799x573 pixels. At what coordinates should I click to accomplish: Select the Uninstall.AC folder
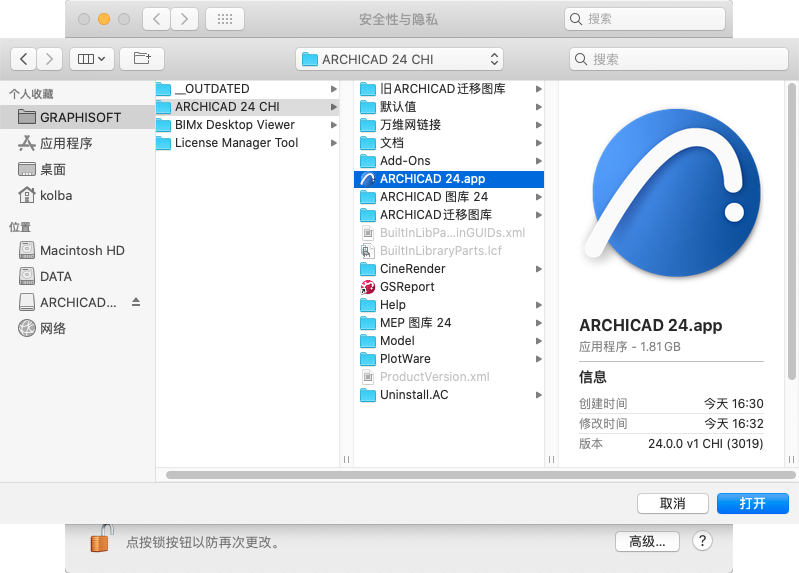[449, 395]
